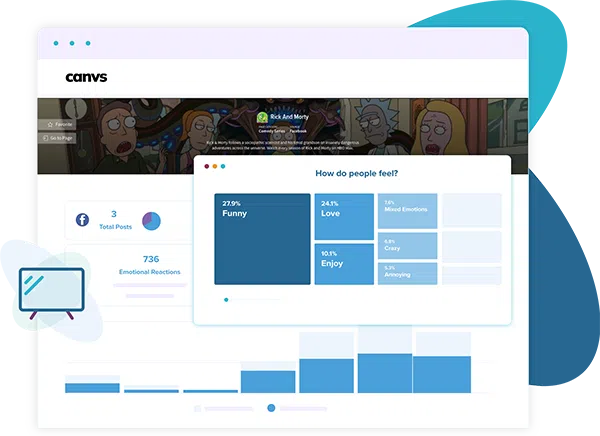Click the blue circle legend marker below chart
Screen dimensions: 600x436
click(x=271, y=408)
